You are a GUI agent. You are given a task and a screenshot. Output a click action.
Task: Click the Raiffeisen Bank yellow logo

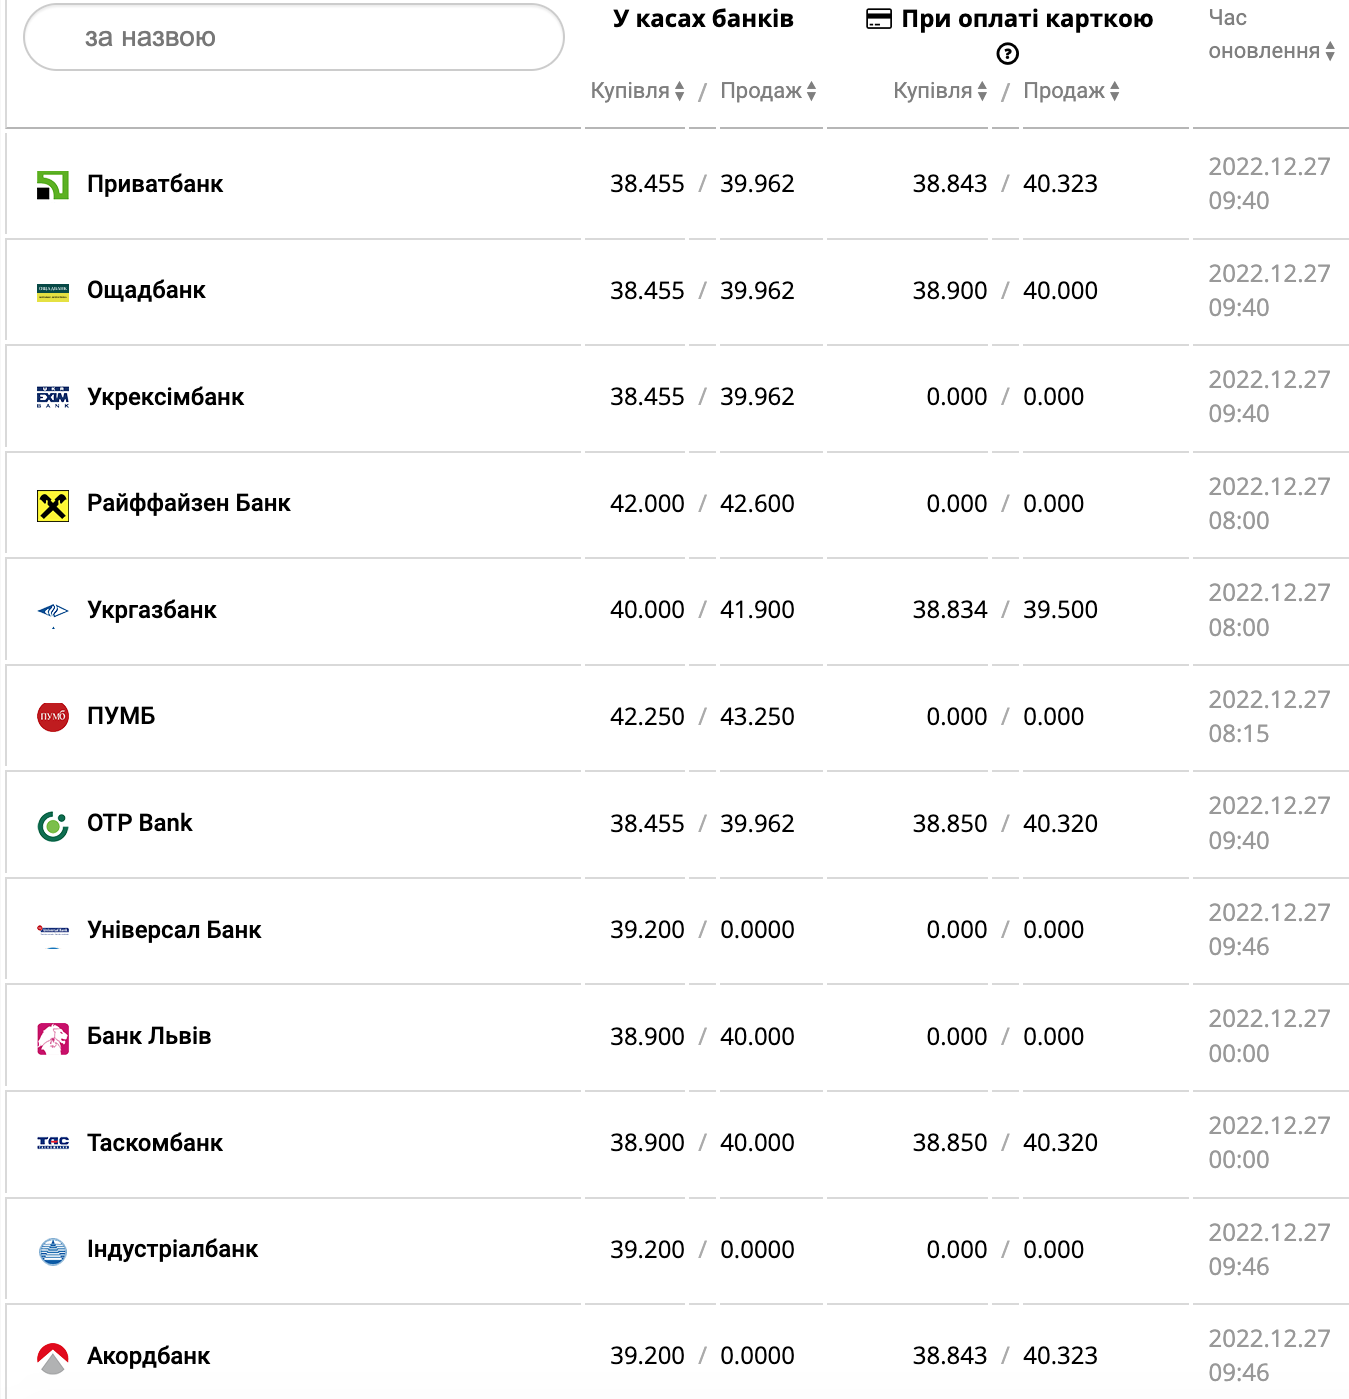pos(52,506)
